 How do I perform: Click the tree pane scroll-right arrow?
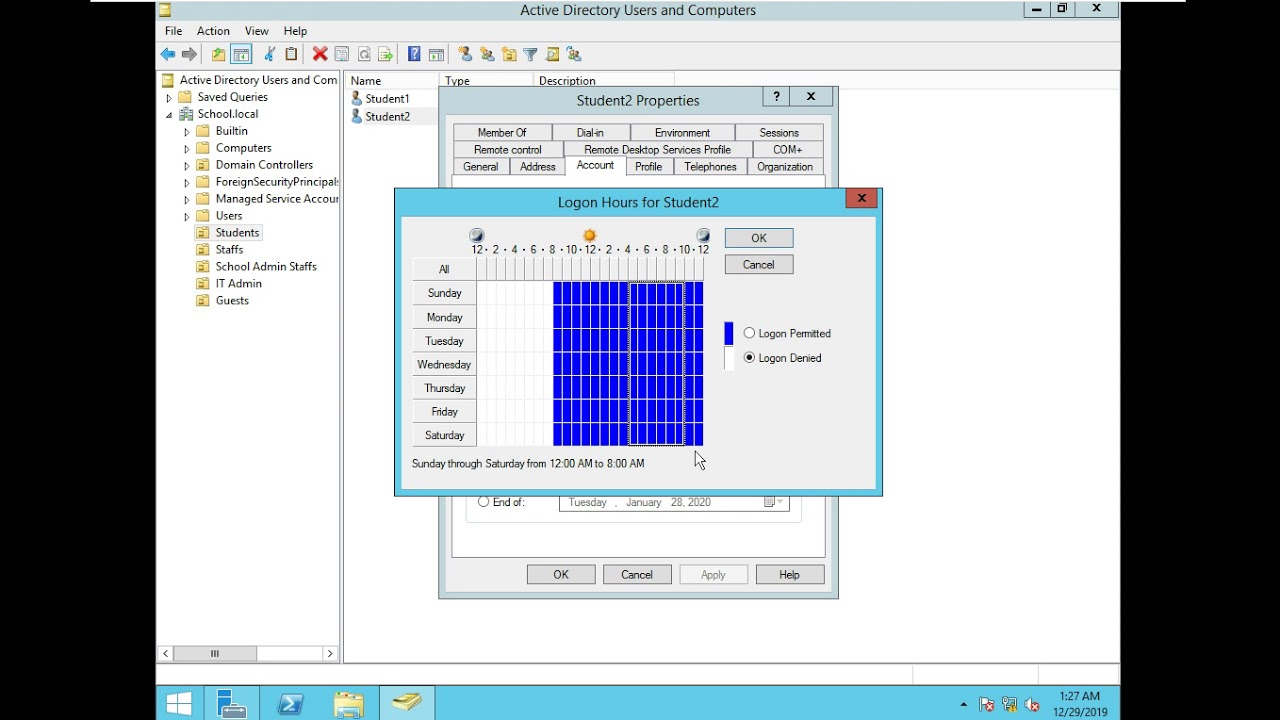coord(330,653)
